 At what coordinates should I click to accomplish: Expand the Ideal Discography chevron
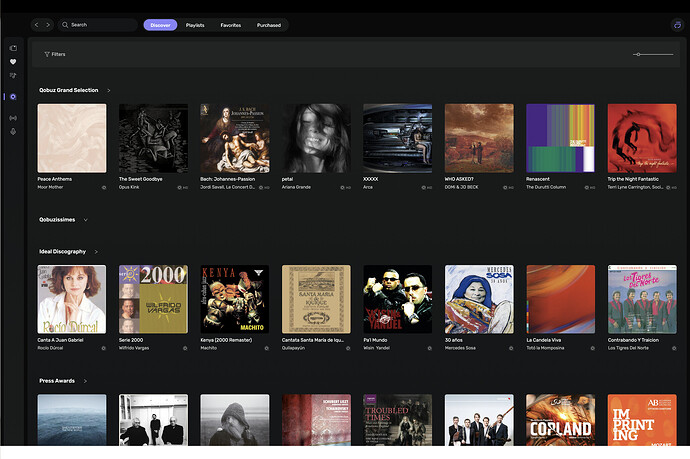tap(96, 252)
